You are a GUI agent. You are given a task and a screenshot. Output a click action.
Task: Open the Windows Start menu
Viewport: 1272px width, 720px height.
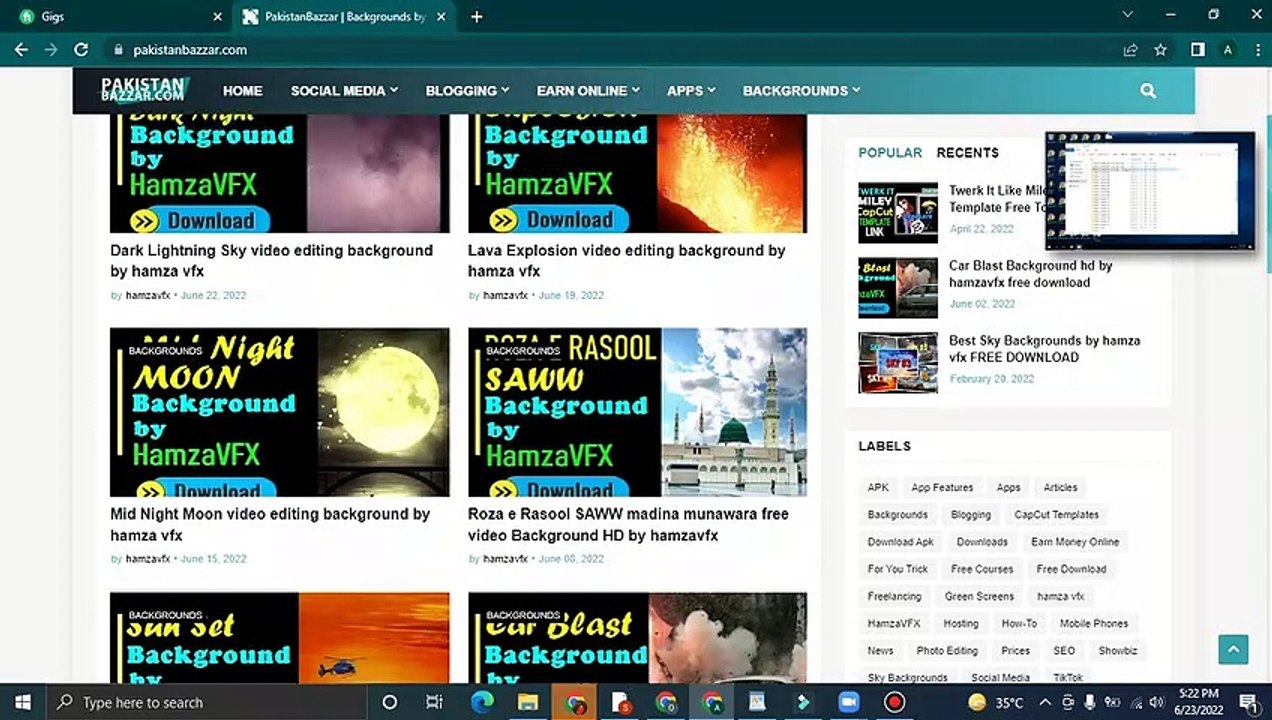(22, 702)
